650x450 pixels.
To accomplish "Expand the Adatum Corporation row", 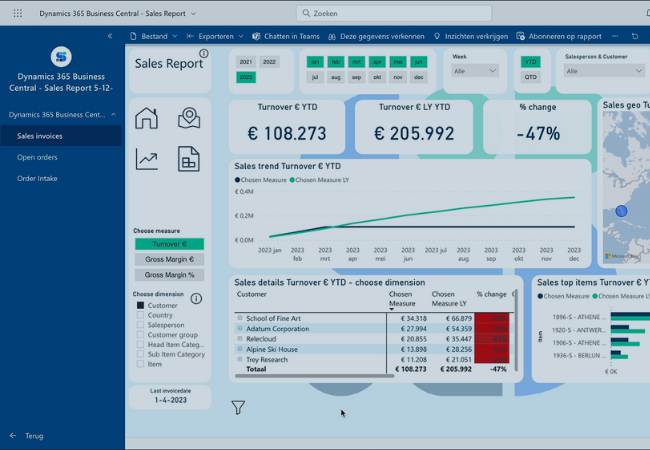I will click(240, 328).
